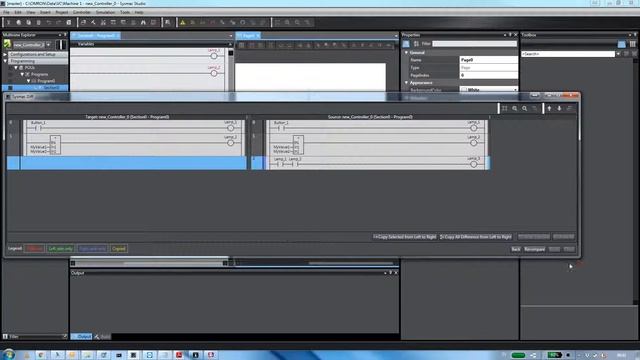Click the binoculars Search toolbar icon
This screenshot has height=360, width=640.
click(x=143, y=22)
